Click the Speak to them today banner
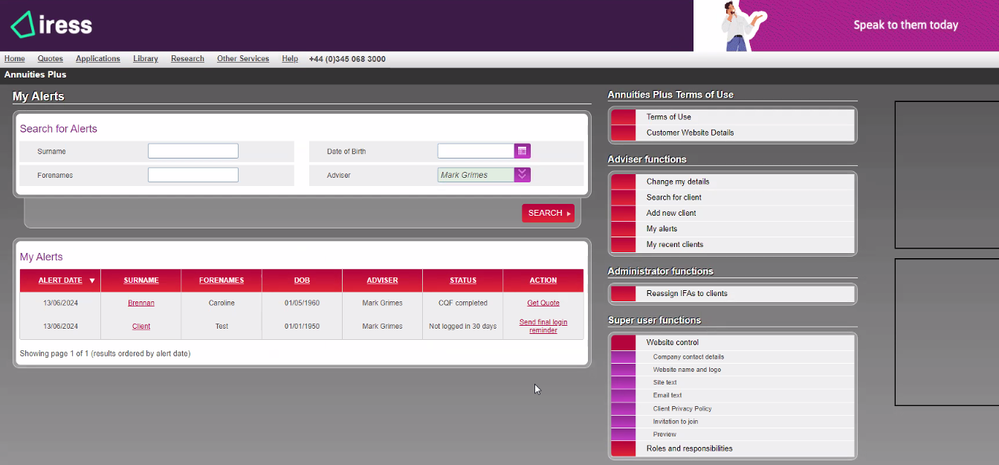This screenshot has width=999, height=465. click(845, 25)
